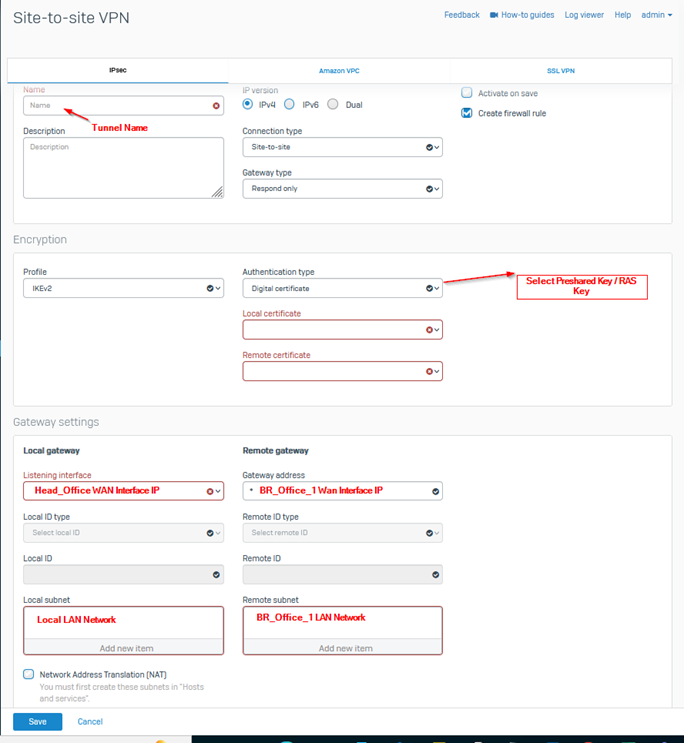Image resolution: width=684 pixels, height=743 pixels.
Task: Switch to the Amazon VPC tab
Action: pyautogui.click(x=339, y=71)
